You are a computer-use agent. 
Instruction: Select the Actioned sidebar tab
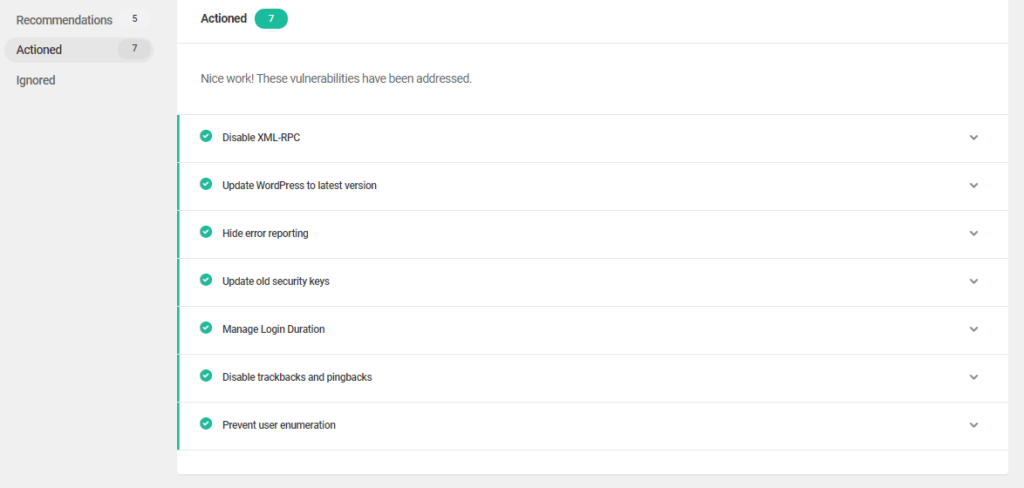coord(78,50)
